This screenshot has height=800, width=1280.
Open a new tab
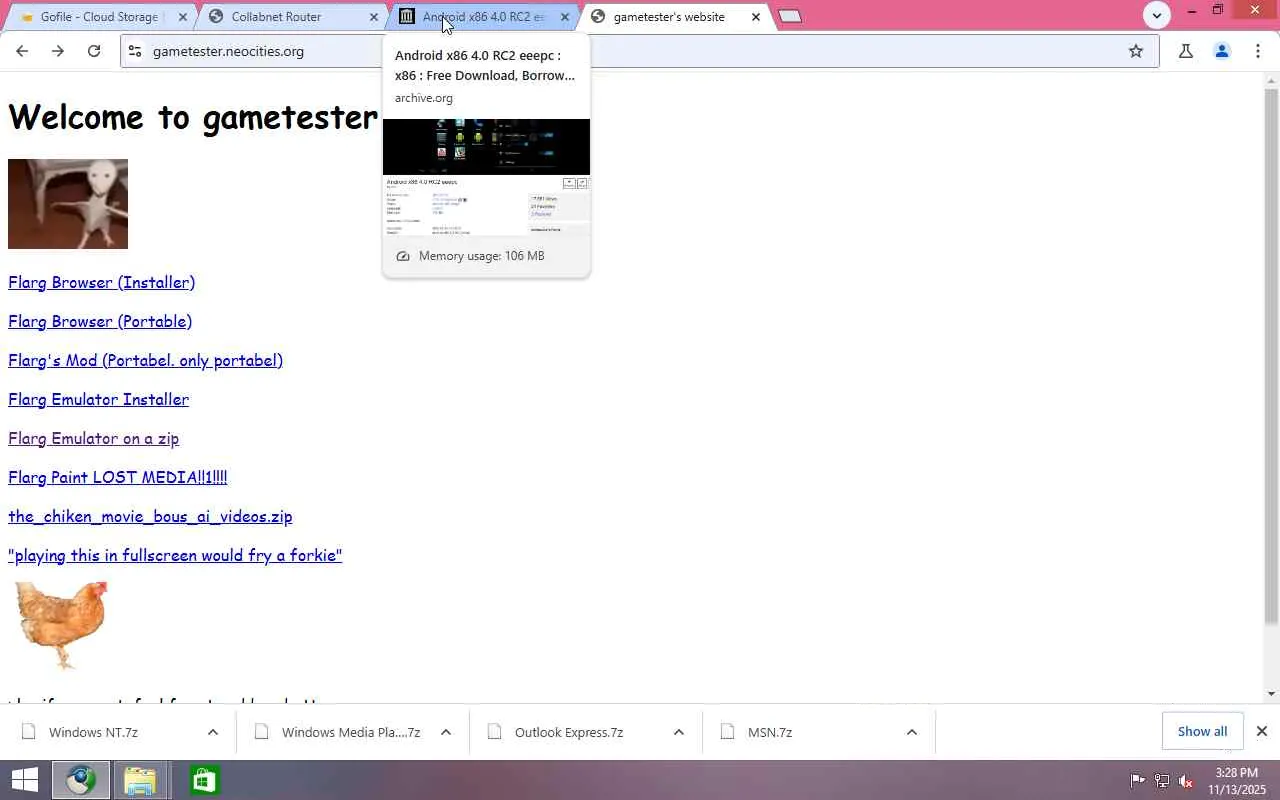[790, 16]
